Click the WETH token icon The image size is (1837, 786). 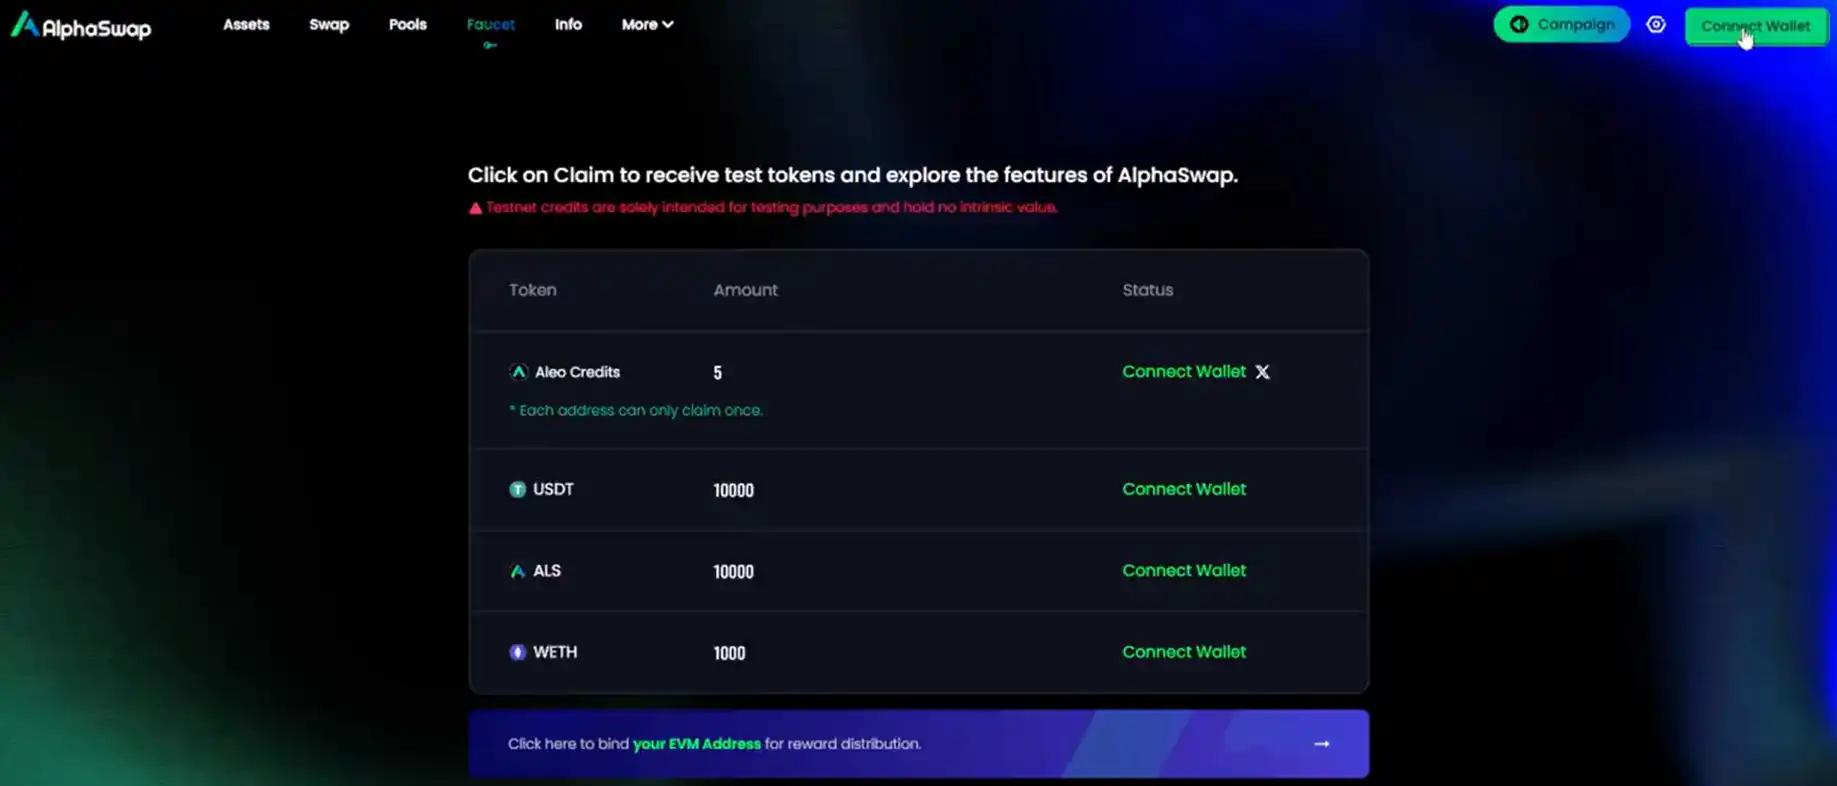(517, 652)
